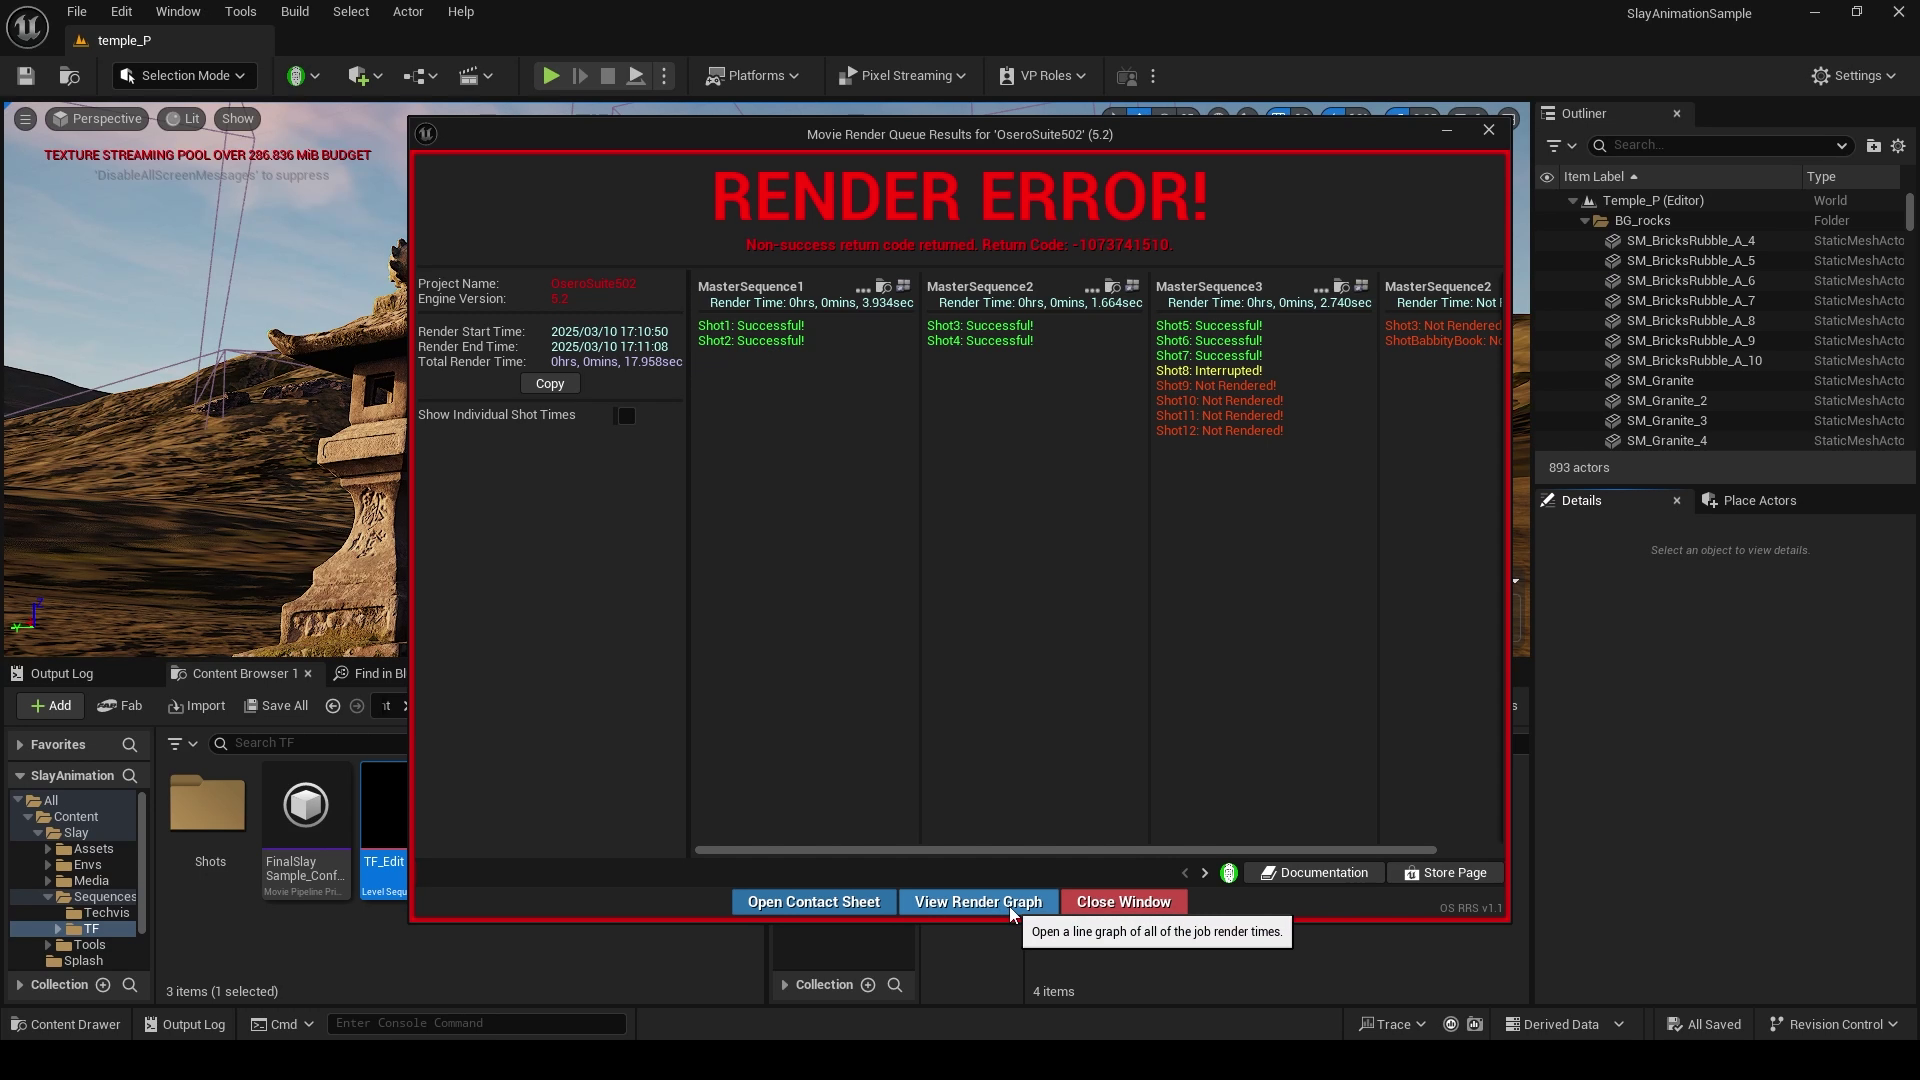Click the MasterSequence3 browse output folder icon
1920x1080 pixels.
pyautogui.click(x=1341, y=287)
